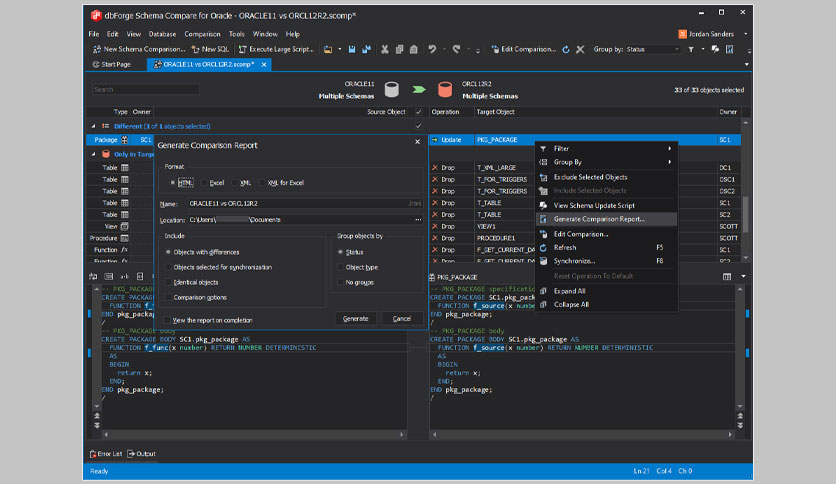
Task: Open the Comparison menu
Action: click(202, 34)
